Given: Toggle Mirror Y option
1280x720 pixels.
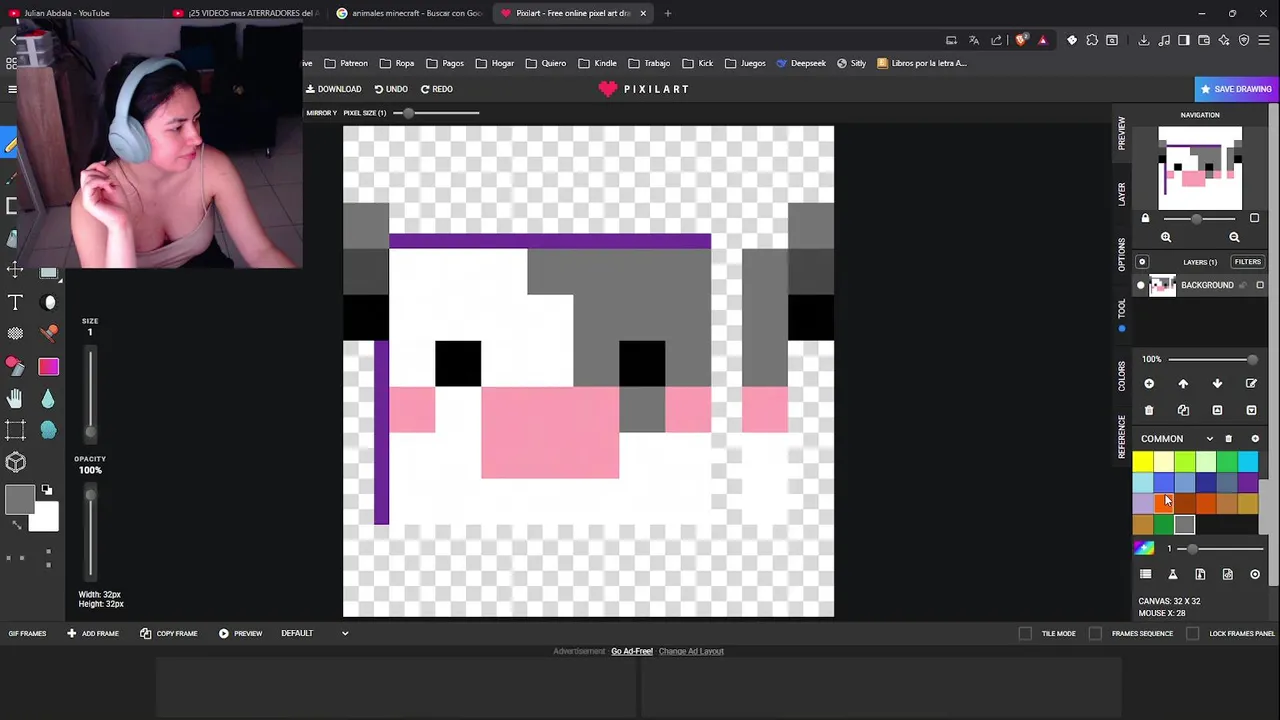Looking at the screenshot, I should click(321, 113).
